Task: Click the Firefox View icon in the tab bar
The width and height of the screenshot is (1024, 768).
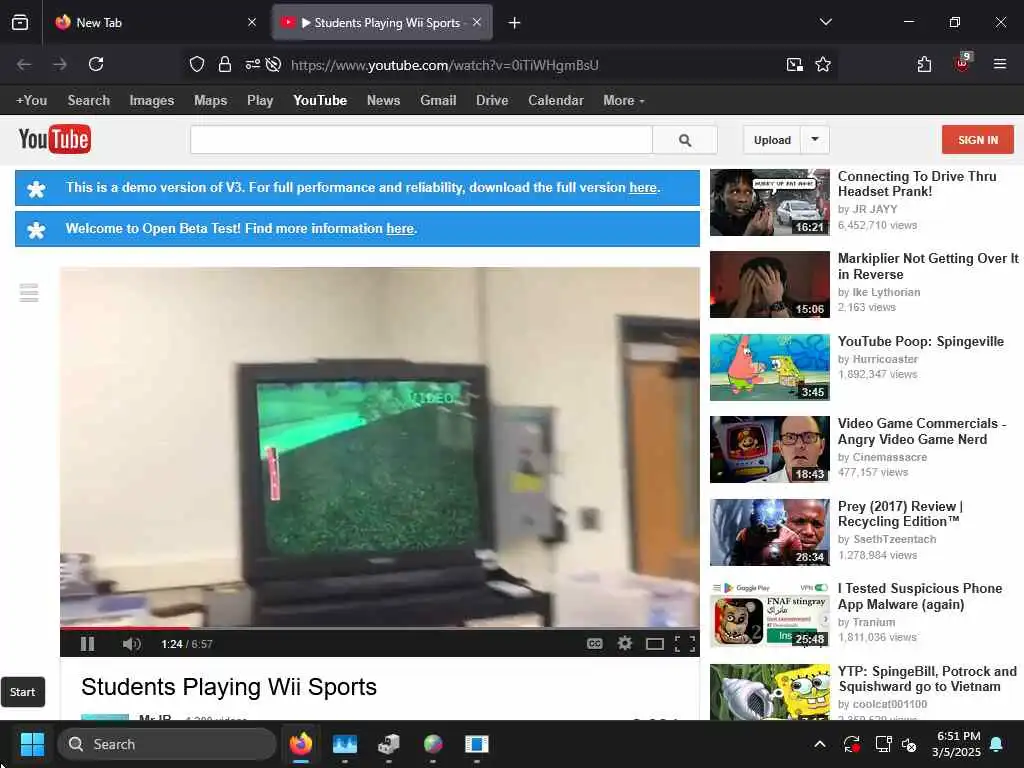Action: 20,23
